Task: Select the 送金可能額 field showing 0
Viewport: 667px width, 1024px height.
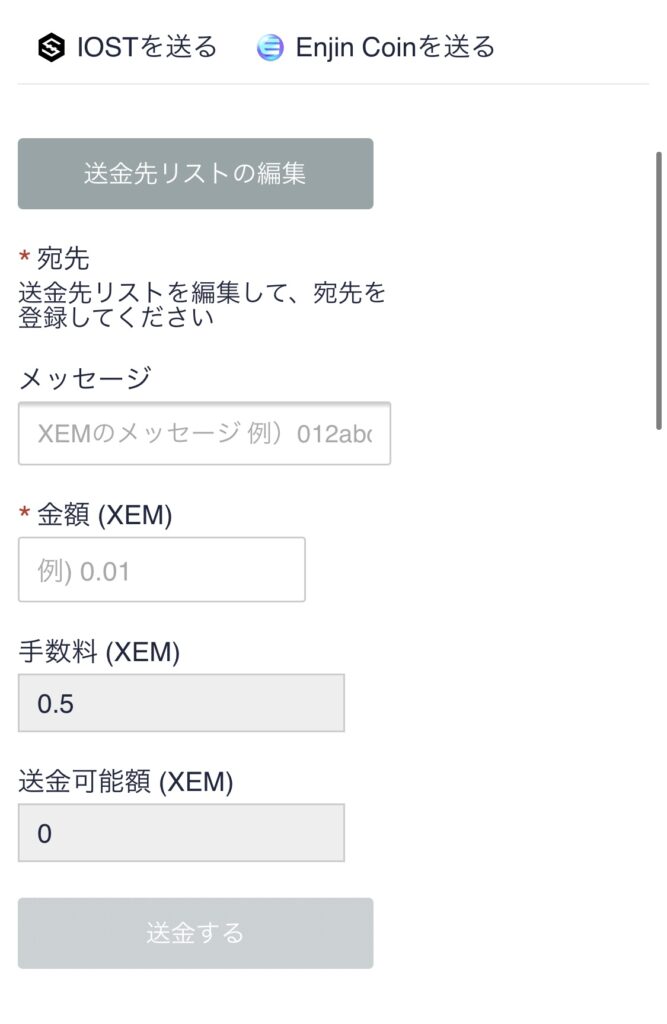Action: click(181, 833)
